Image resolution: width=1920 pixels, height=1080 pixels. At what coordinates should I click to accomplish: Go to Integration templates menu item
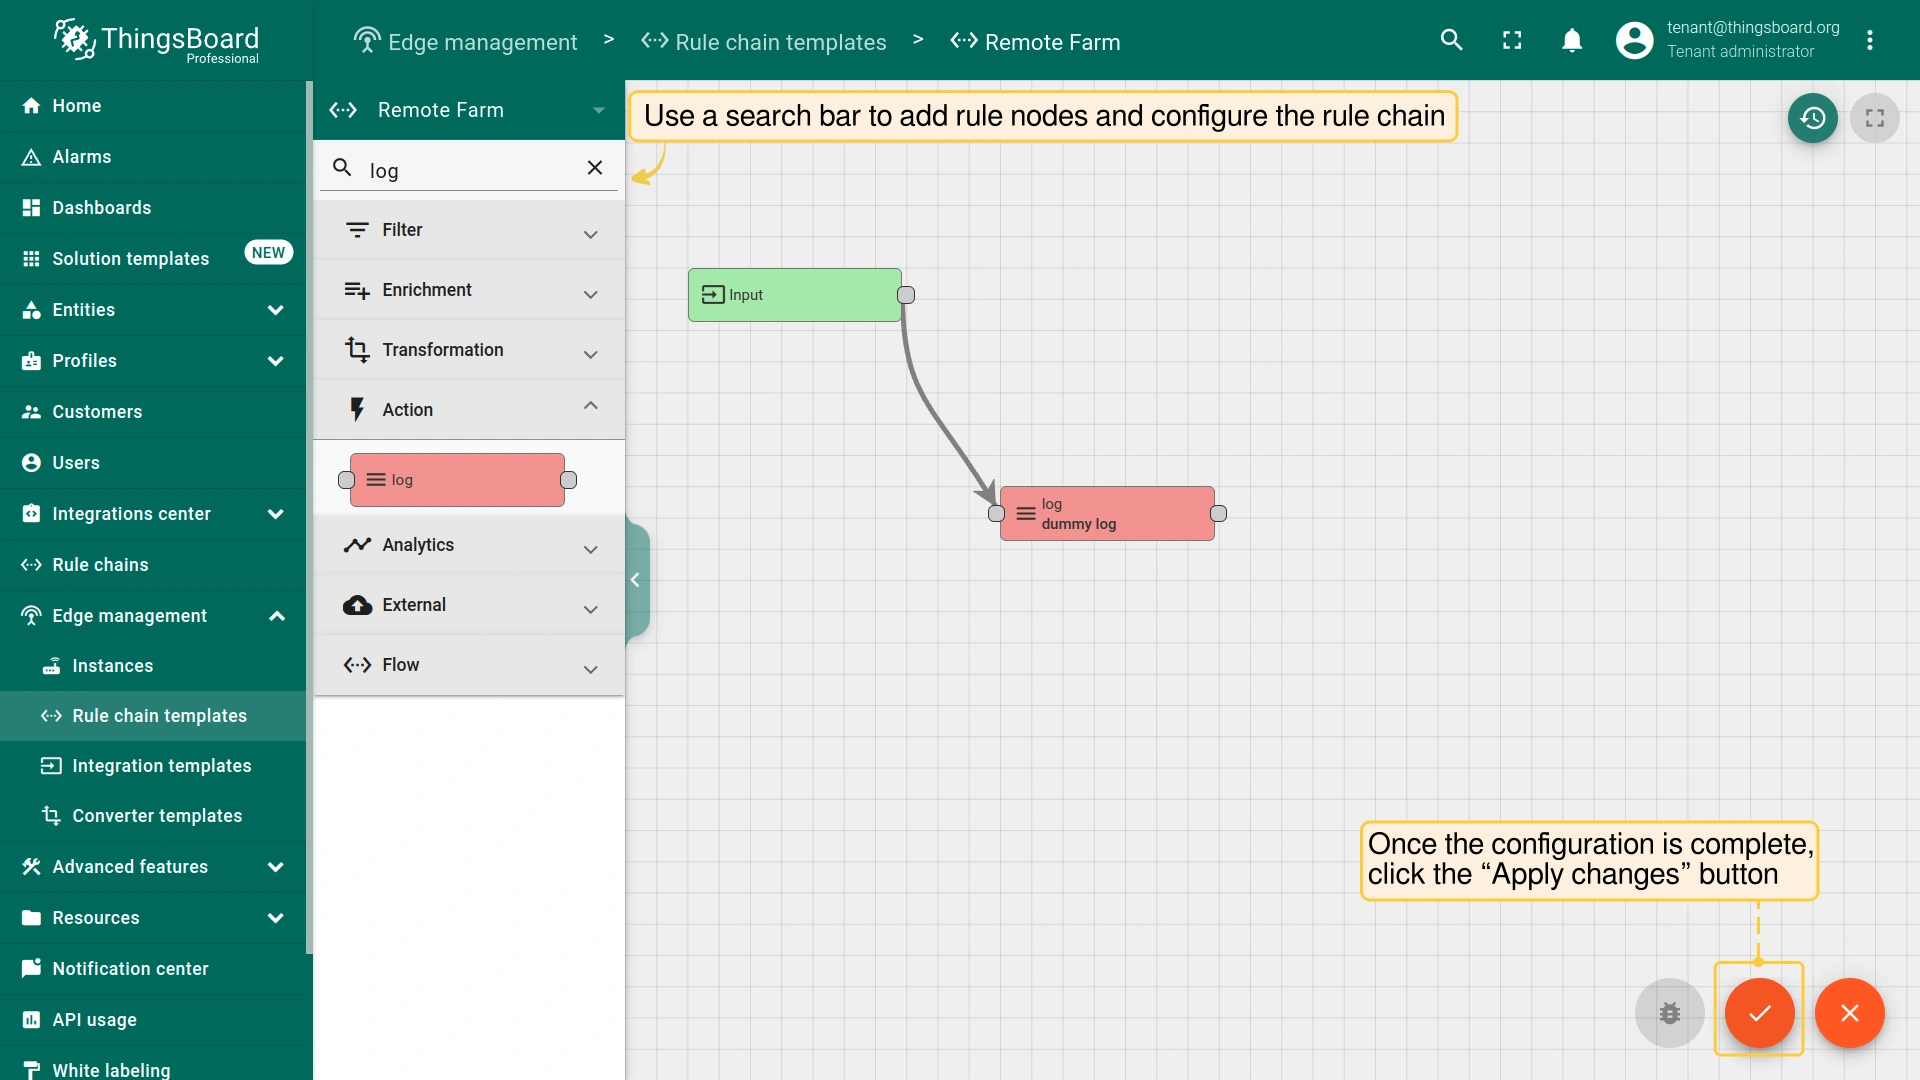(161, 766)
